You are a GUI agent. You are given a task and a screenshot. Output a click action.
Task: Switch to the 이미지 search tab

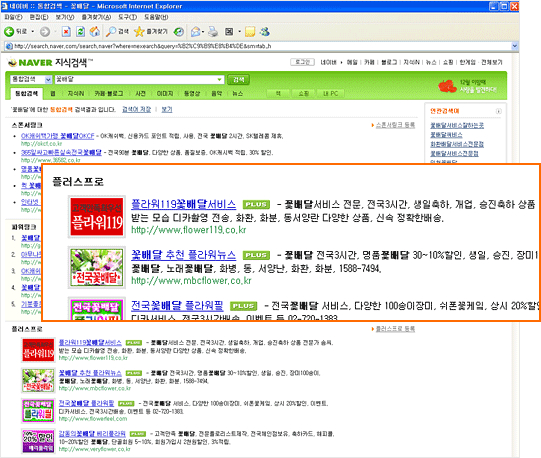point(165,94)
